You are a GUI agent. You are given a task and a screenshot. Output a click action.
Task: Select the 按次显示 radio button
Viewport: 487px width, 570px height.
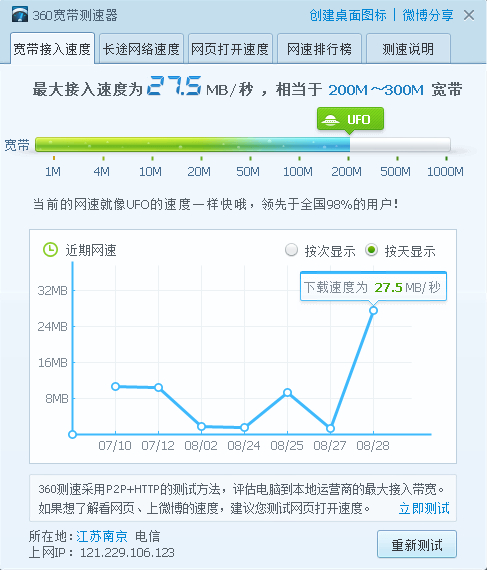point(291,250)
